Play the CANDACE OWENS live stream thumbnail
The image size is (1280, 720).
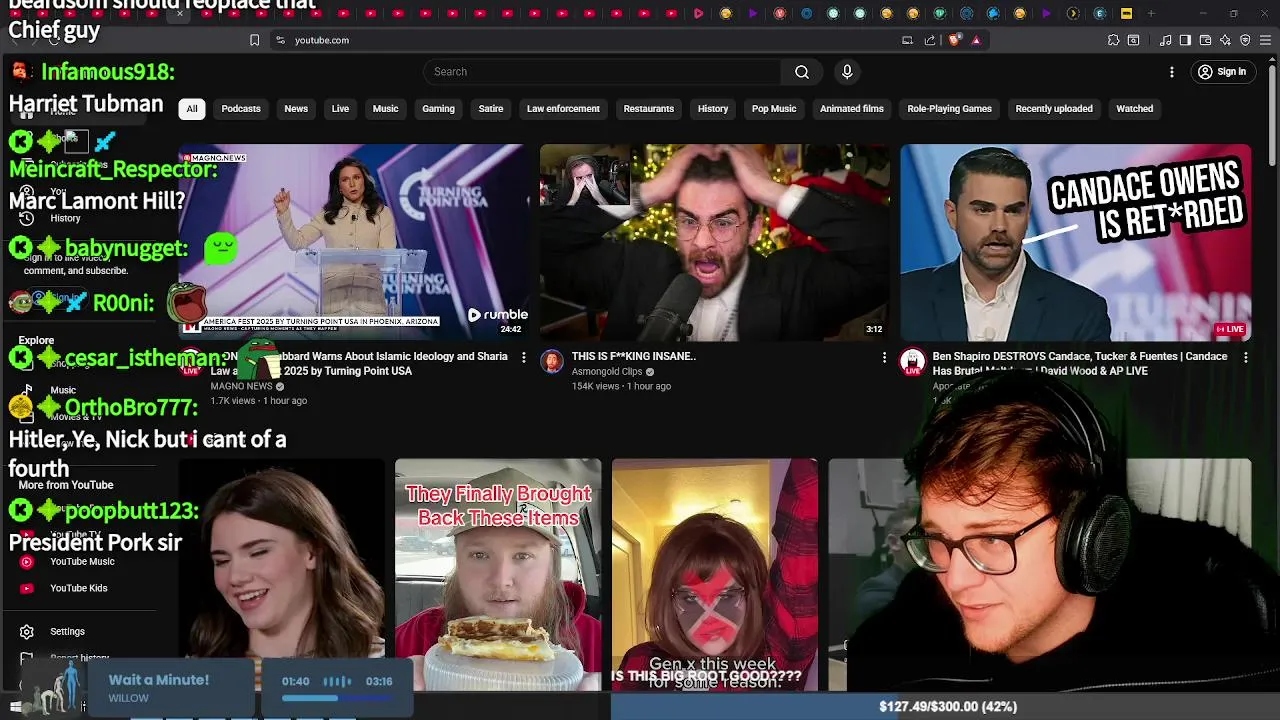(1075, 242)
